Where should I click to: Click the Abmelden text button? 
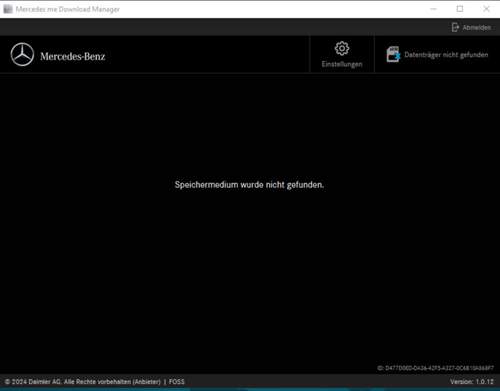(476, 28)
